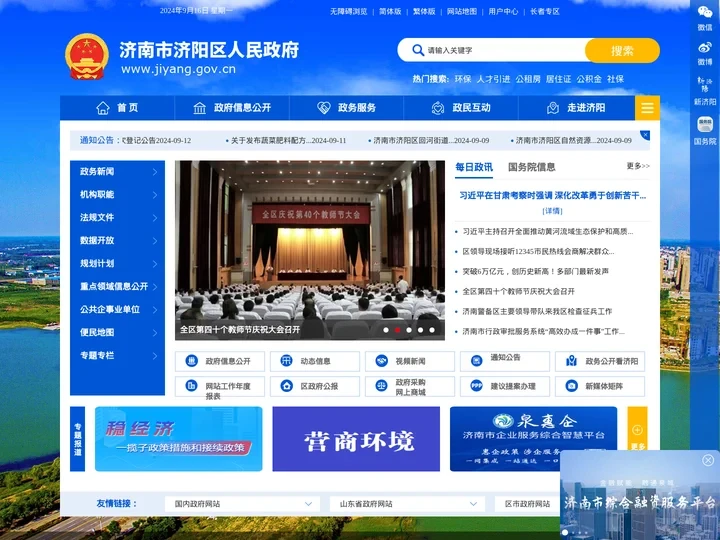Open 用户中心 in top bar
This screenshot has width=720, height=540.
click(503, 11)
